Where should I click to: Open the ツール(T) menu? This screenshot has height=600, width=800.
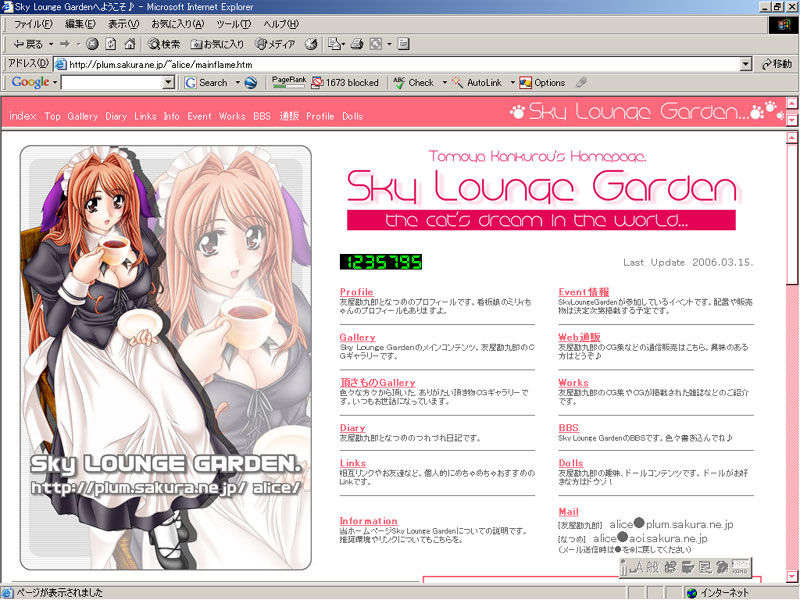234,24
